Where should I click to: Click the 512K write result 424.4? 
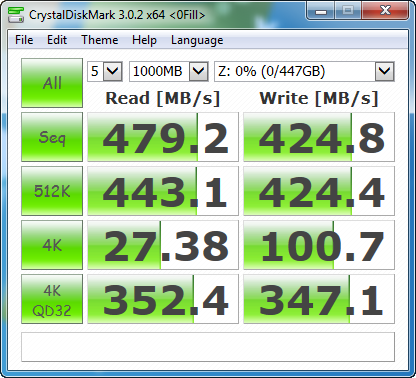319,191
